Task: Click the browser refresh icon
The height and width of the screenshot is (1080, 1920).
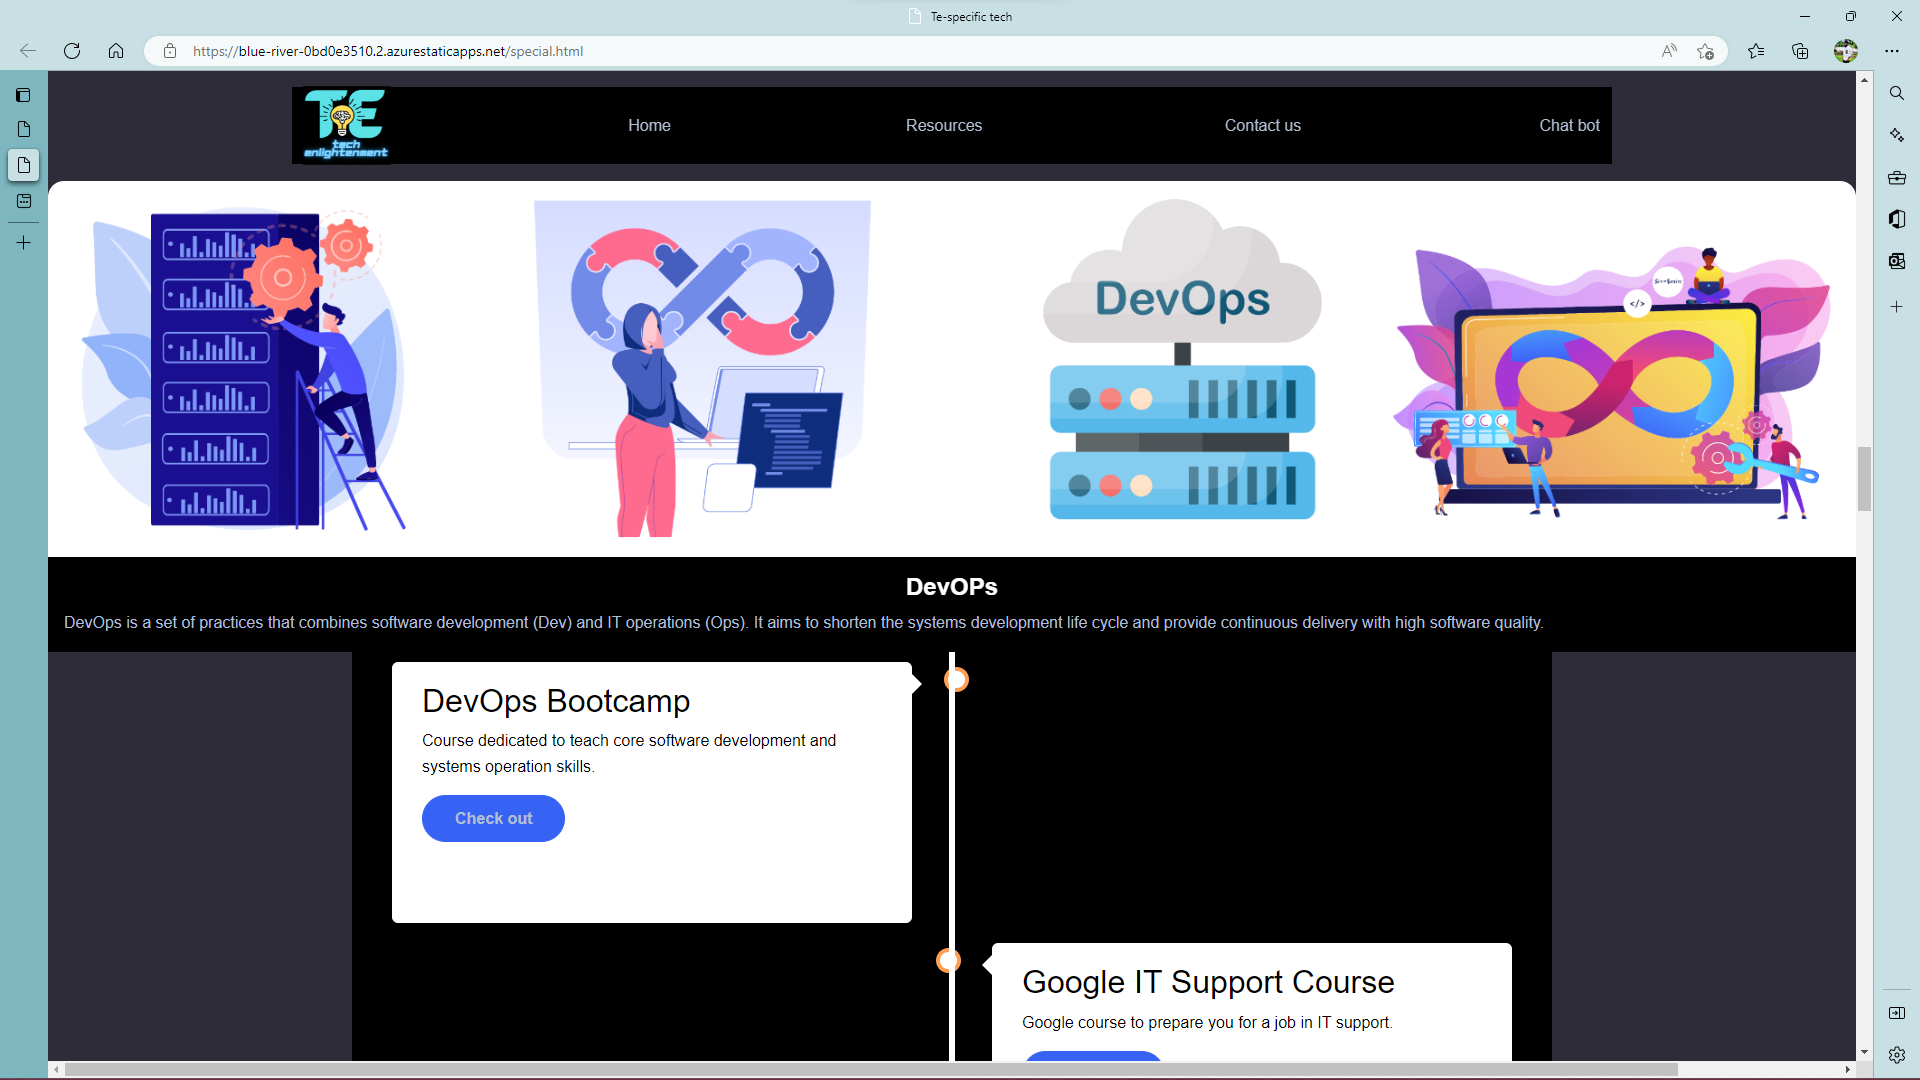Action: (72, 51)
